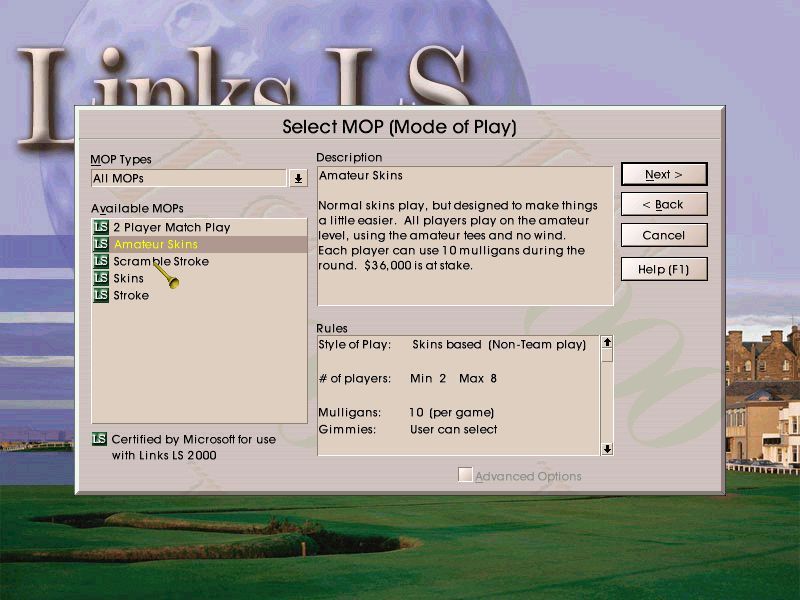Image resolution: width=800 pixels, height=600 pixels.
Task: Click the LS icon beside 2 Player Match Play
Action: [100, 227]
